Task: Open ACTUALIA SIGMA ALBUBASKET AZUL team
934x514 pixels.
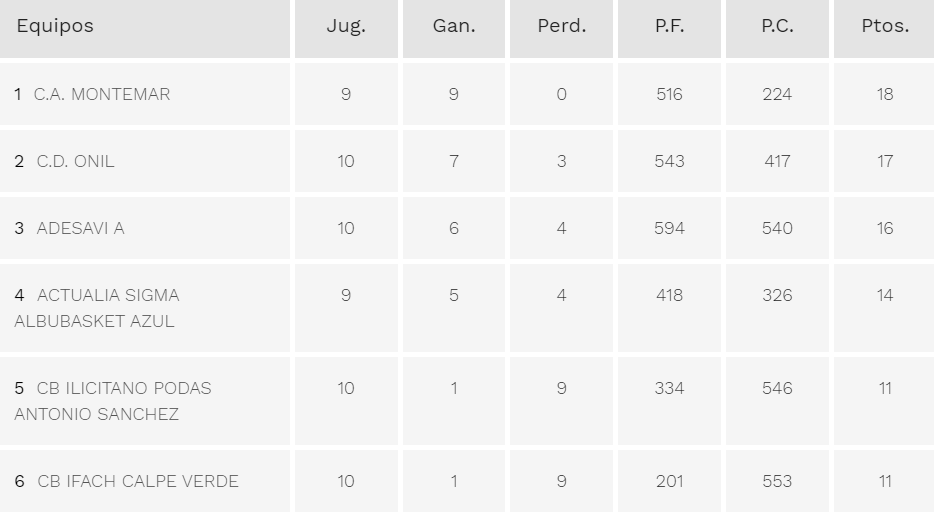Action: 97,308
